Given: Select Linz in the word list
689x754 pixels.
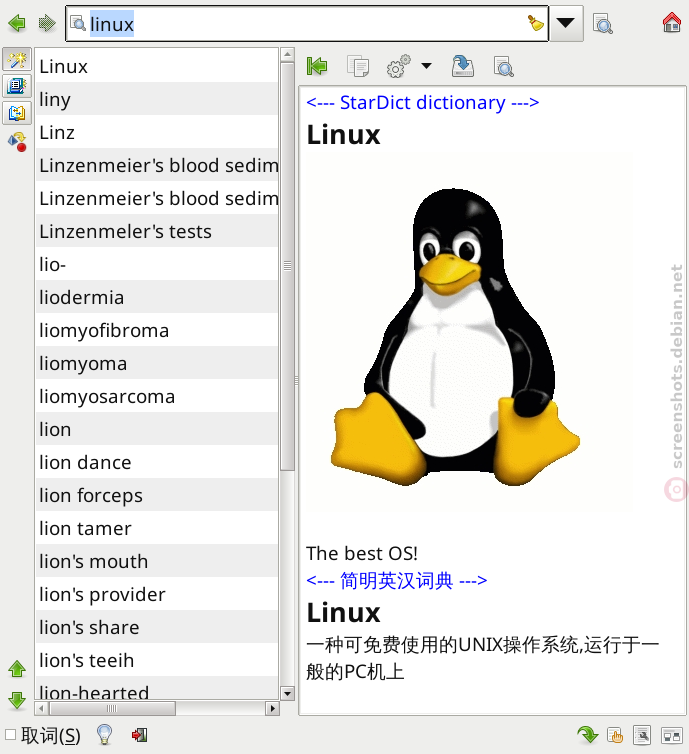Looking at the screenshot, I should click(157, 132).
